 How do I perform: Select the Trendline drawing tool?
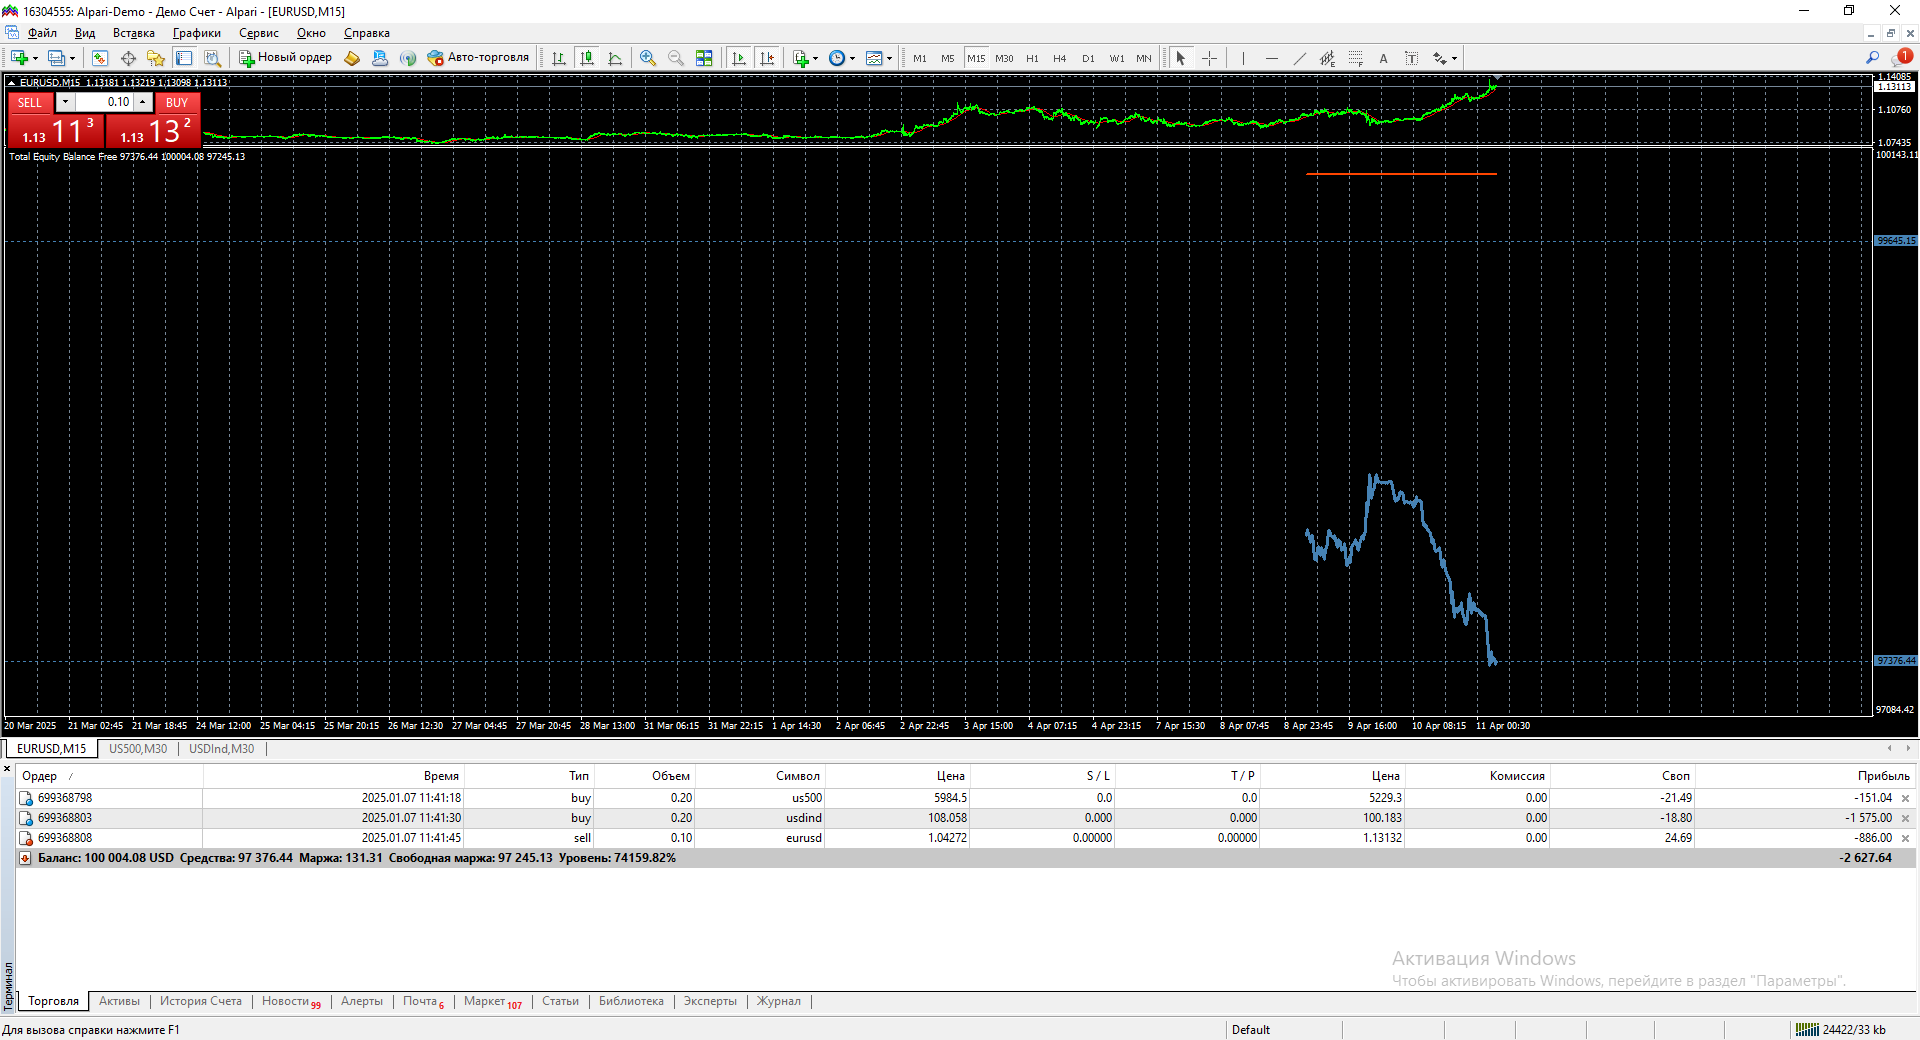click(1299, 58)
